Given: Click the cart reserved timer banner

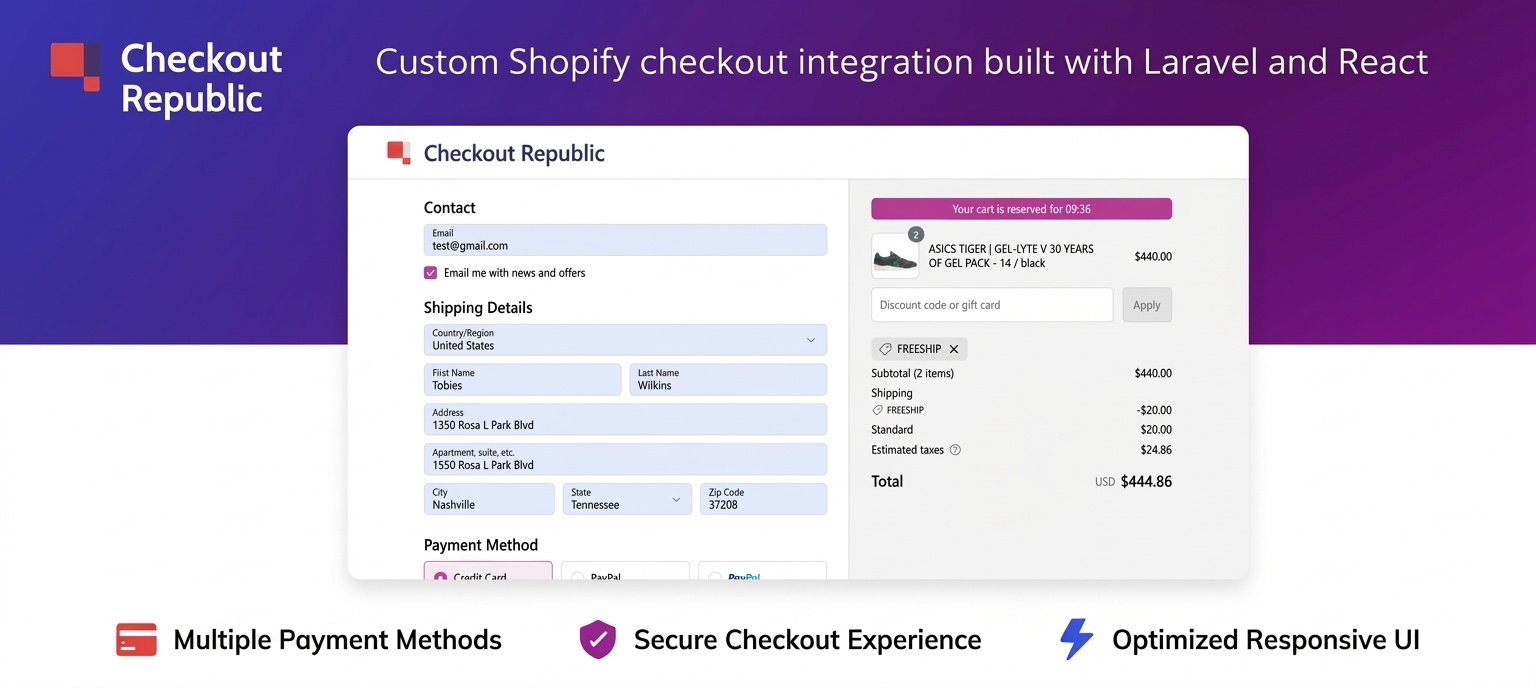Looking at the screenshot, I should pos(1021,209).
